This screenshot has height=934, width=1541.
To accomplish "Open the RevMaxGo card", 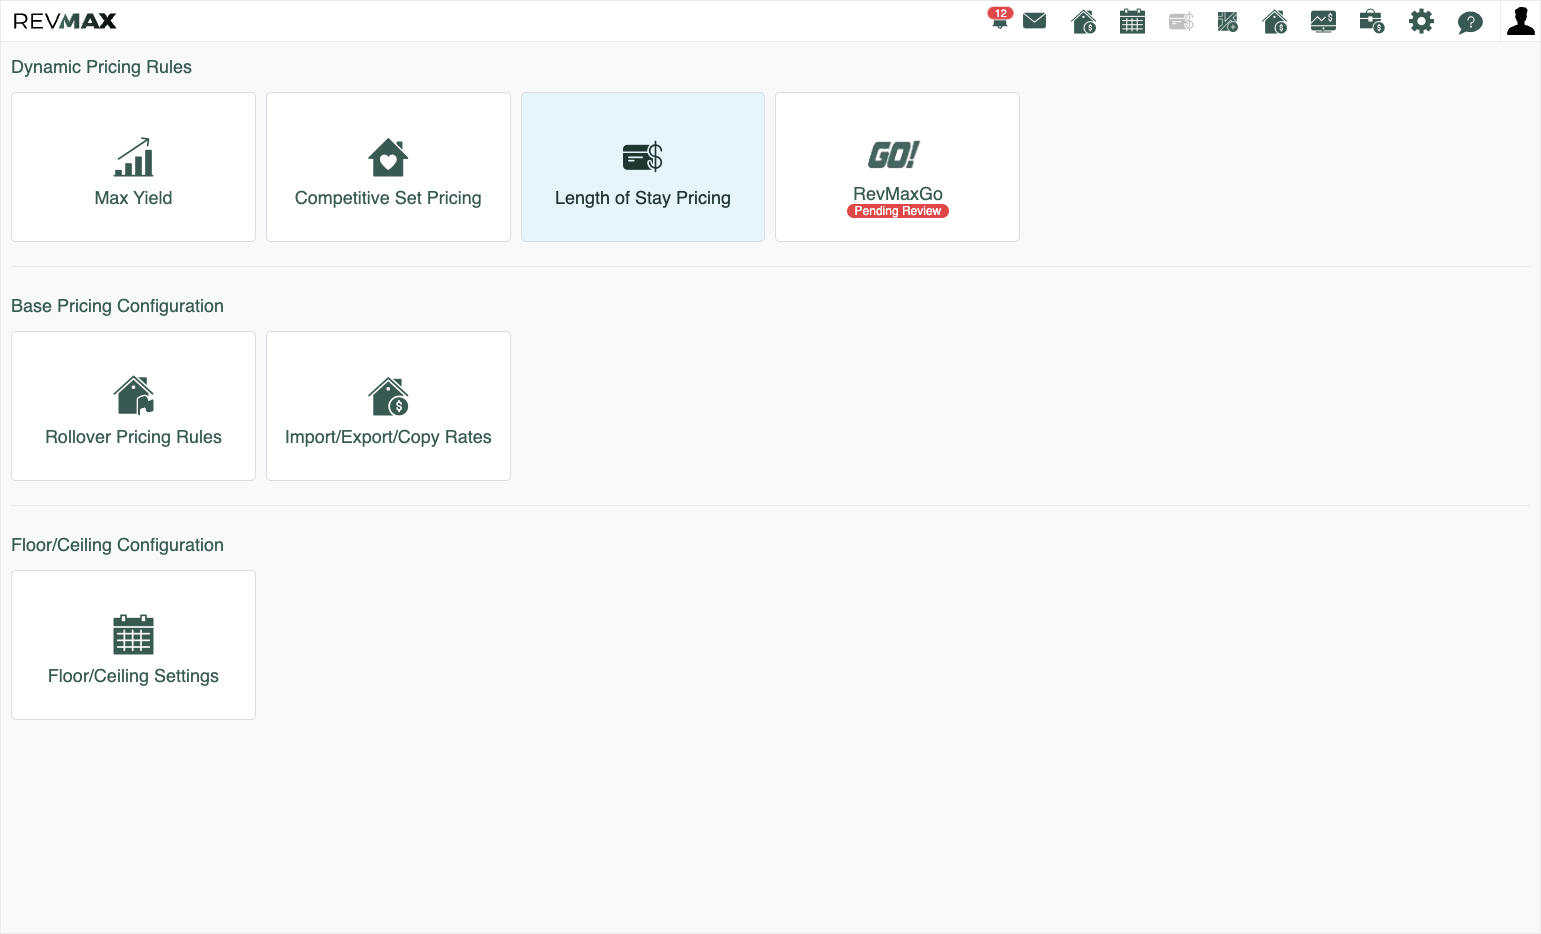I will pyautogui.click(x=897, y=167).
